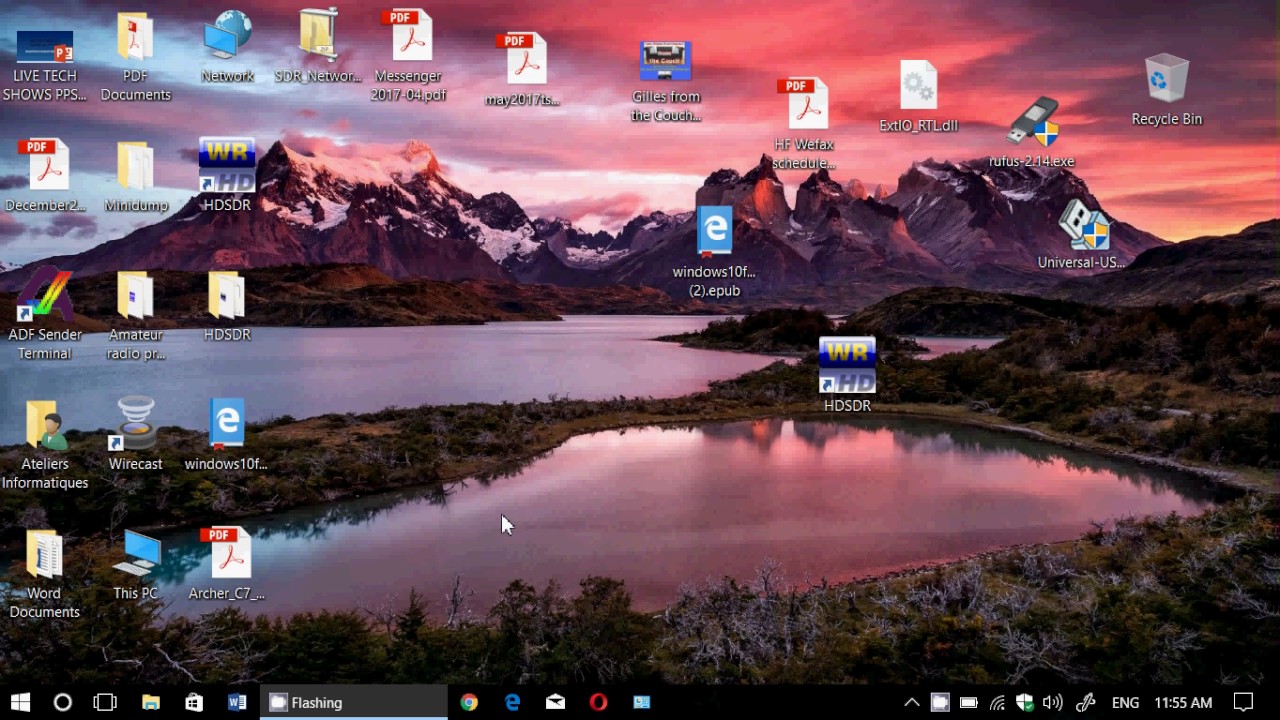This screenshot has width=1280, height=720.
Task: Open the Word Documents folder
Action: click(x=45, y=574)
